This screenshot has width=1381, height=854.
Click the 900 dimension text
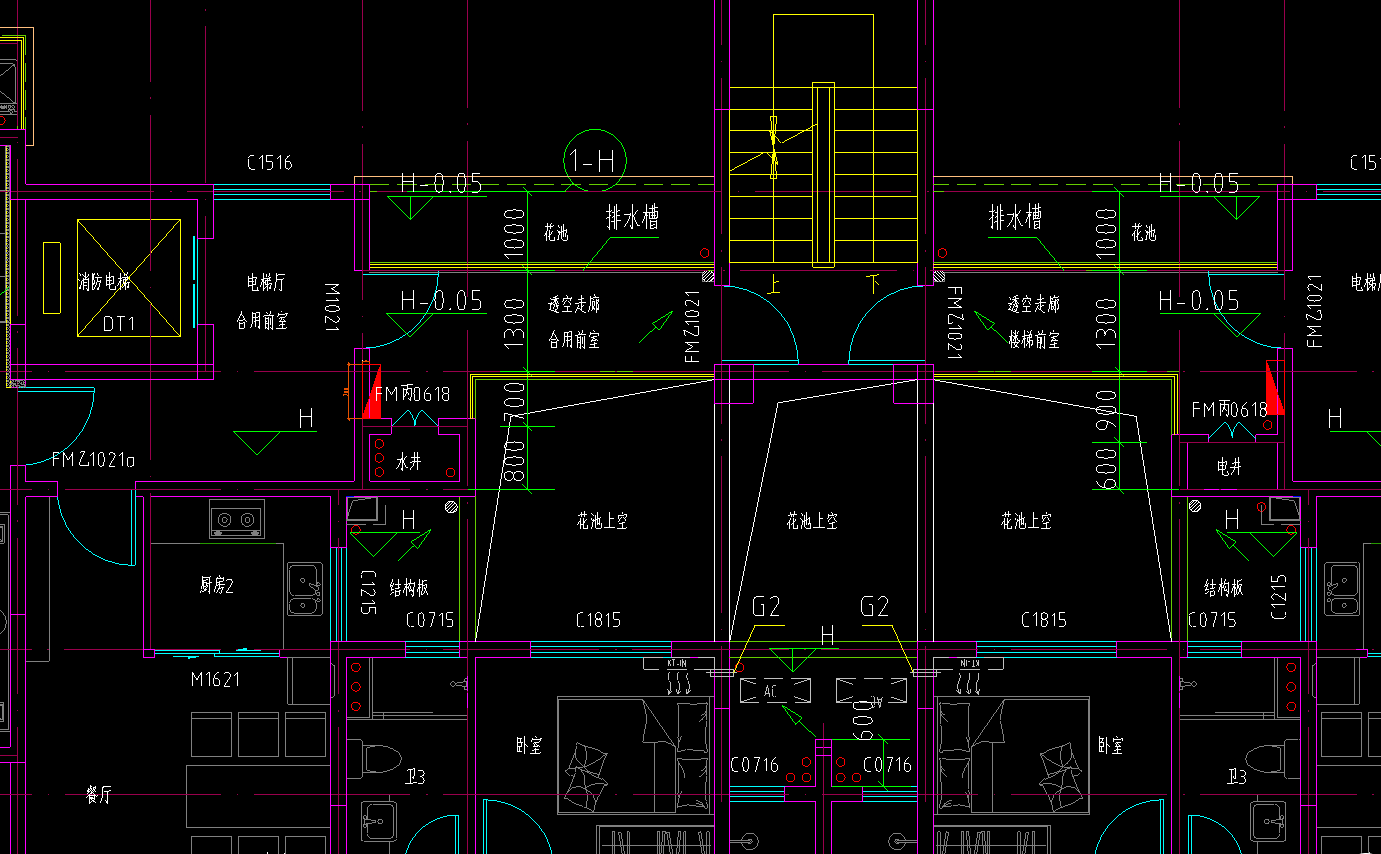(x=1107, y=410)
